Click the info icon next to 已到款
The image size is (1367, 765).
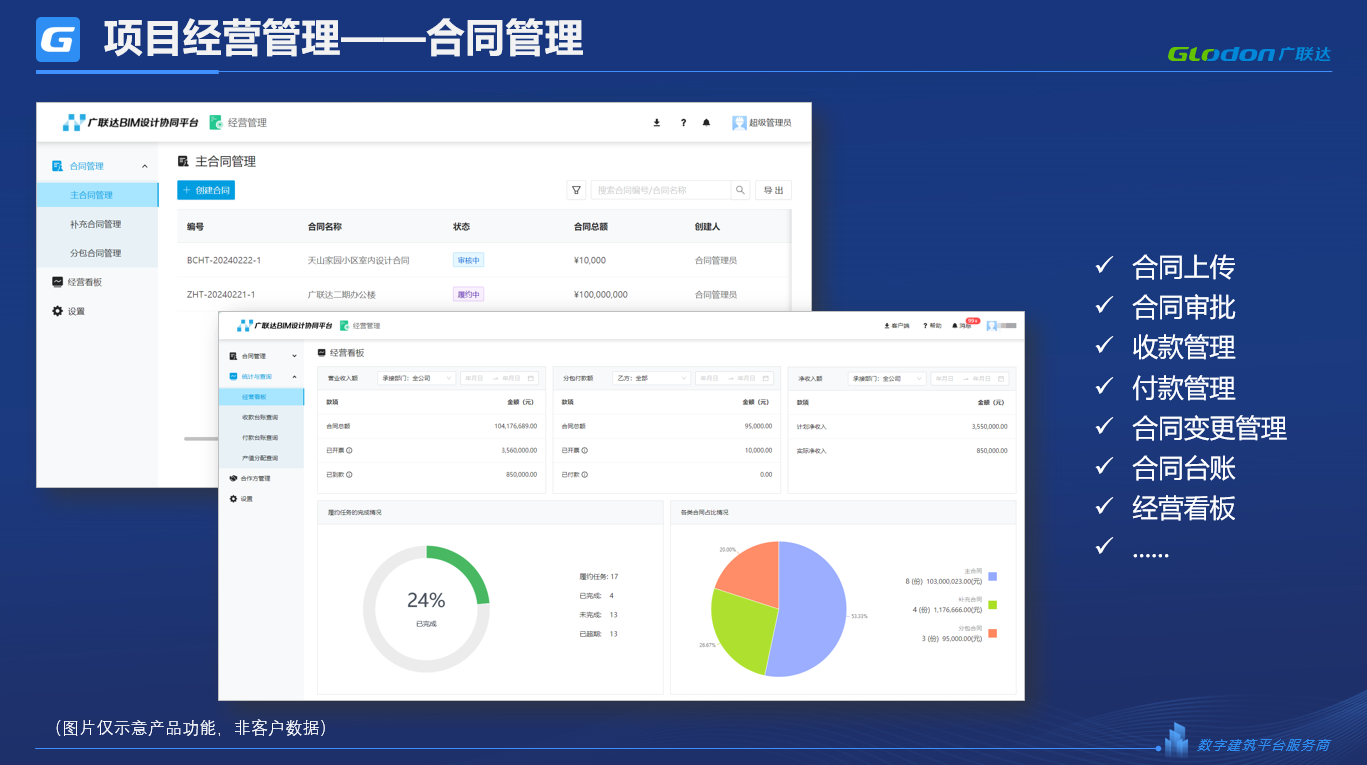[x=349, y=475]
